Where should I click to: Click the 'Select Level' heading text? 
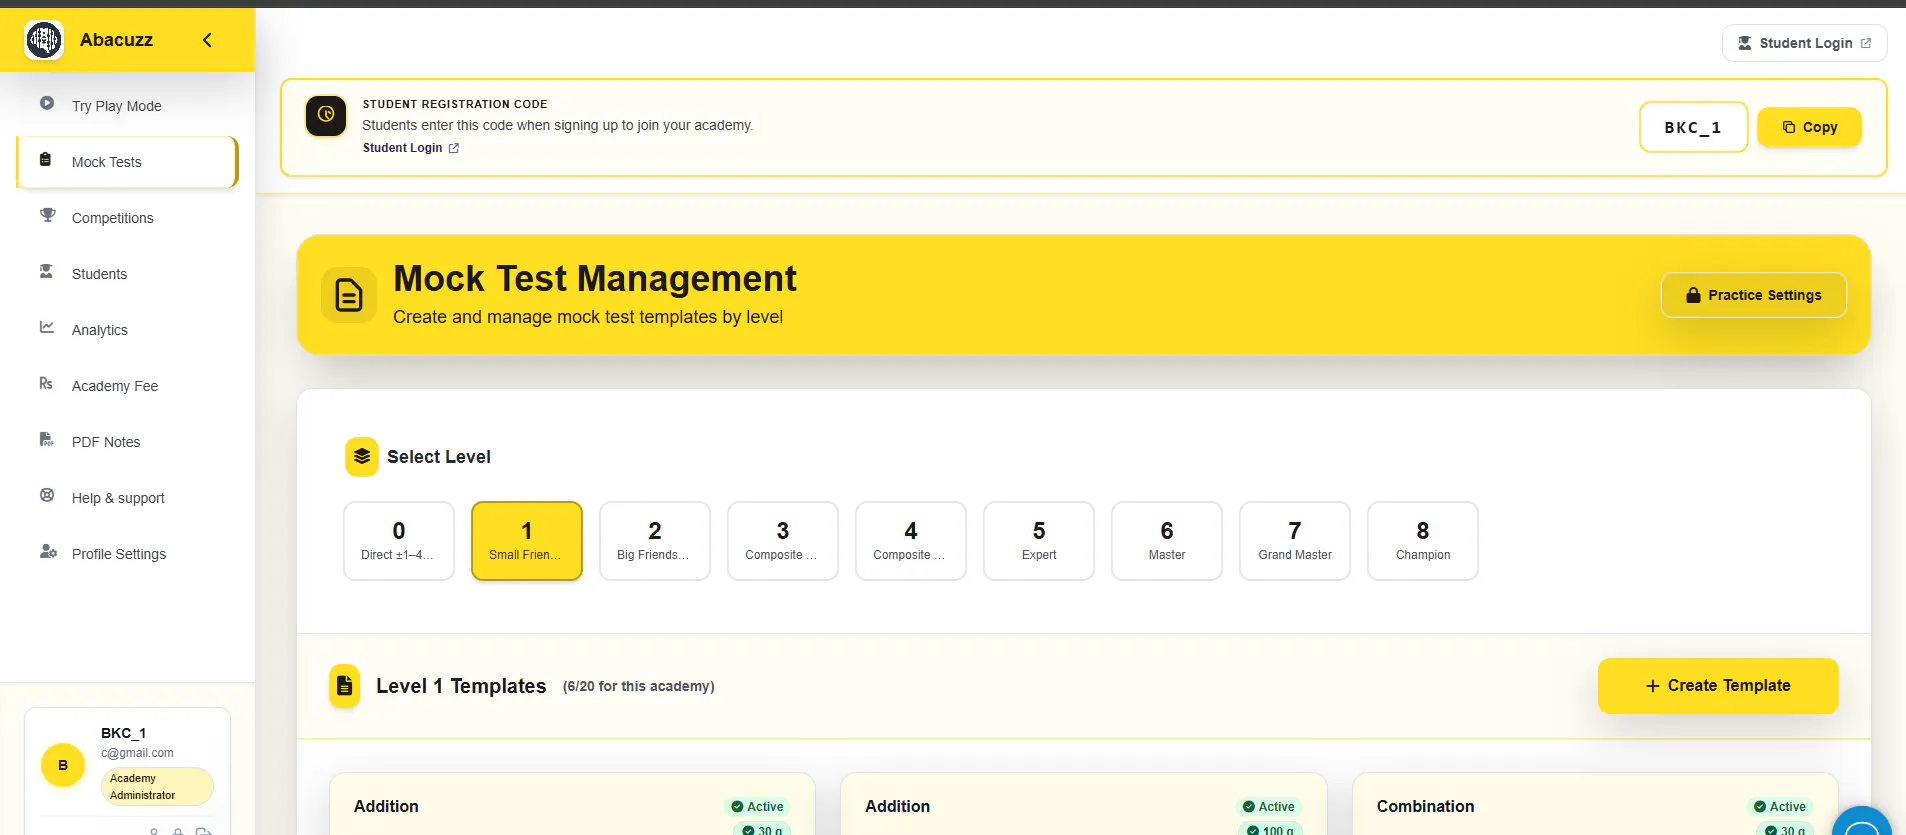coord(439,457)
